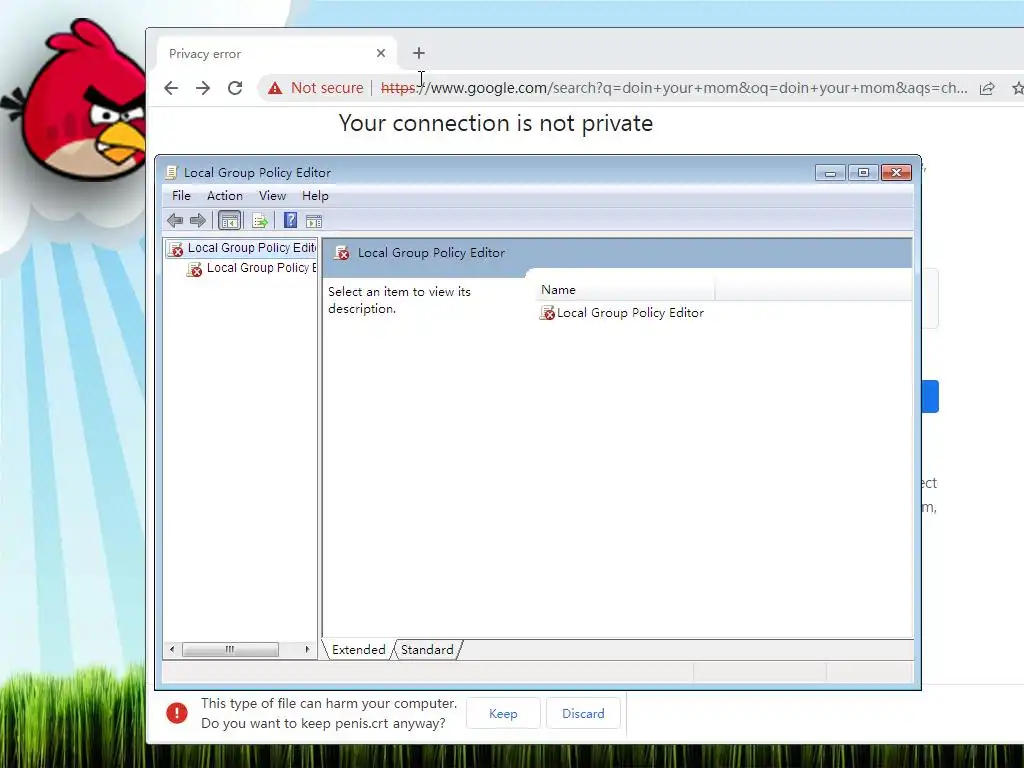1024x768 pixels.
Task: Click right arrow of tree horizontal scrollbar
Action: pos(307,649)
